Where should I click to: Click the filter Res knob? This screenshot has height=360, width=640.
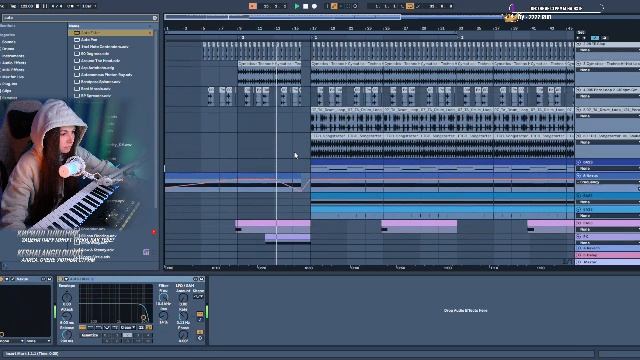[163, 316]
